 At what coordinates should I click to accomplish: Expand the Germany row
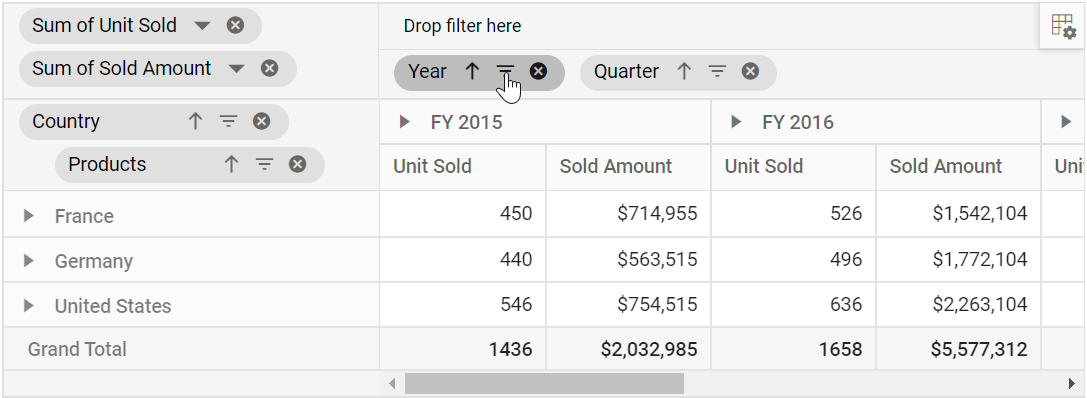[x=28, y=261]
